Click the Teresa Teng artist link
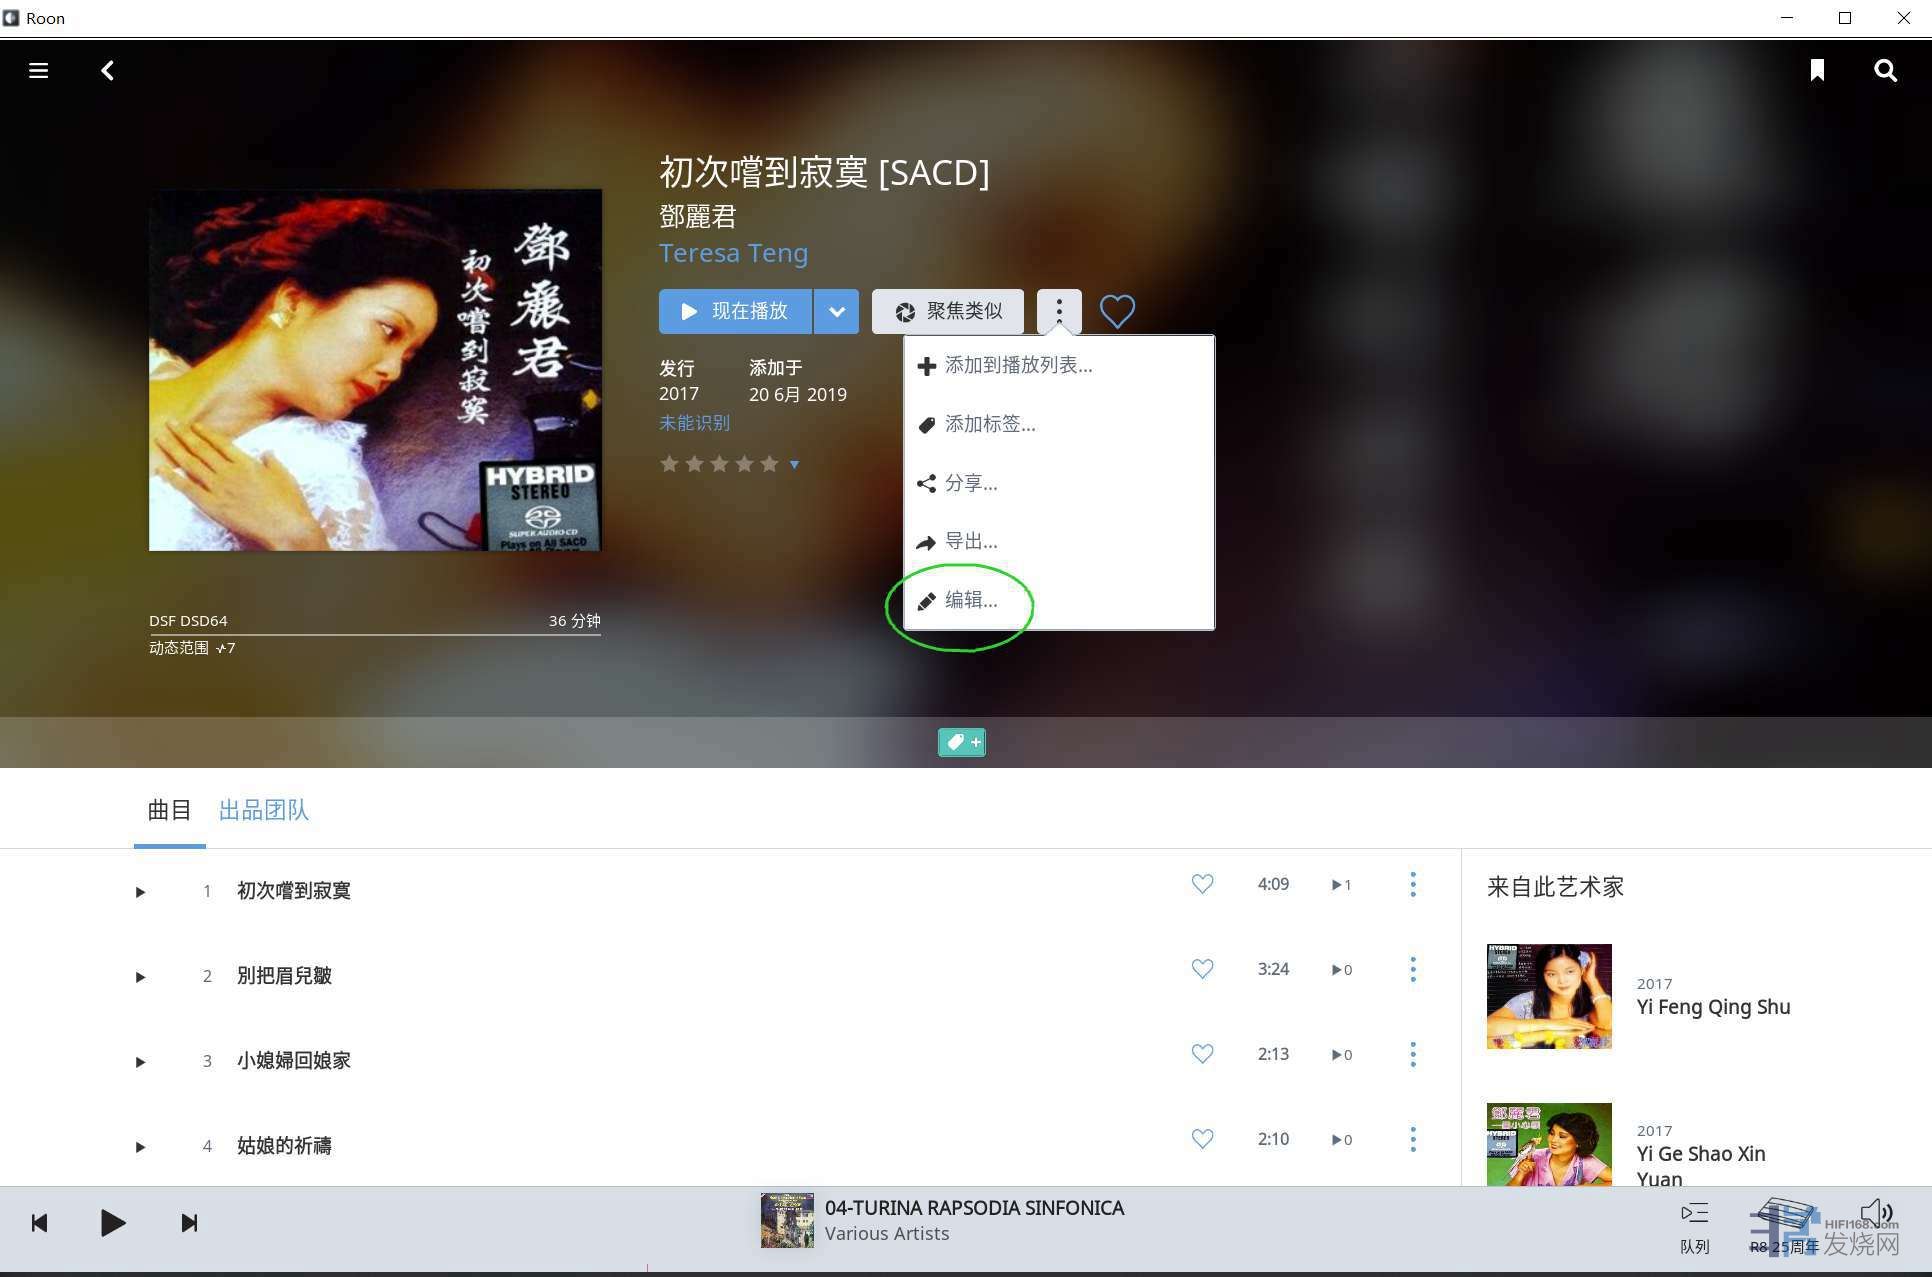 pyautogui.click(x=732, y=253)
